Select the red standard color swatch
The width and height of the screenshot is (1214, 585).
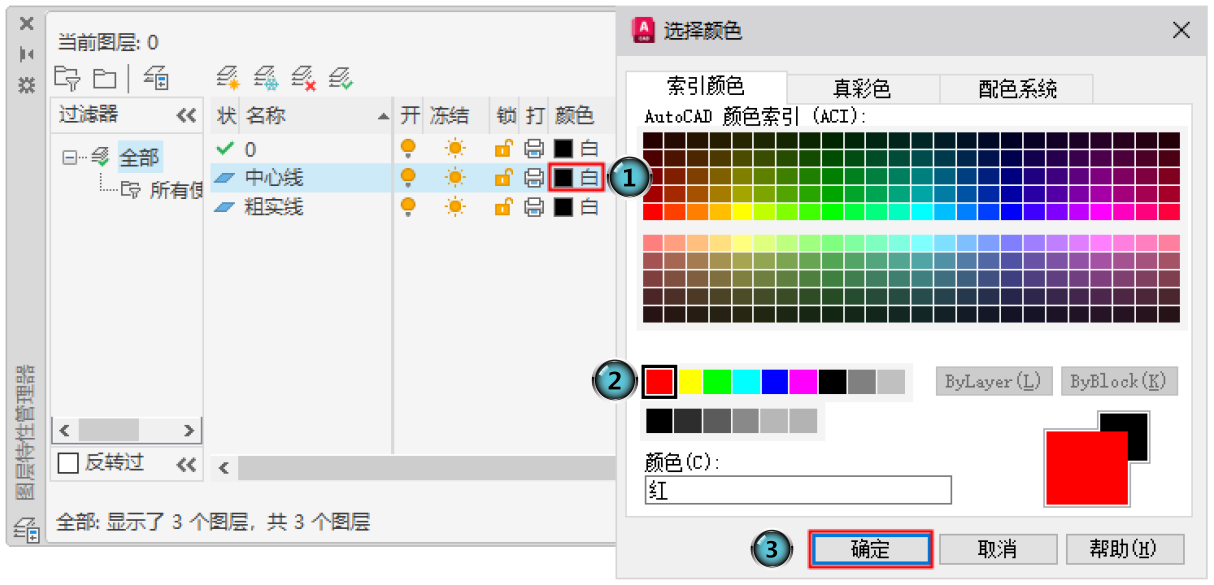coord(659,381)
